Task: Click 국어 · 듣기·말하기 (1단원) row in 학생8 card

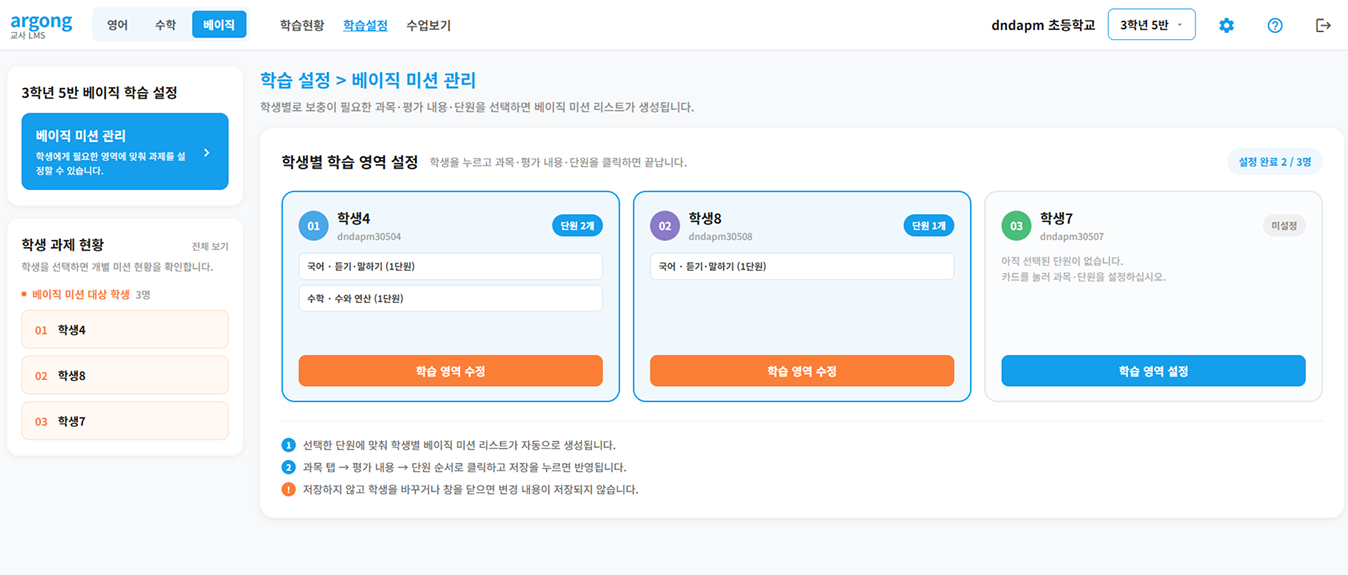Action: coord(802,266)
